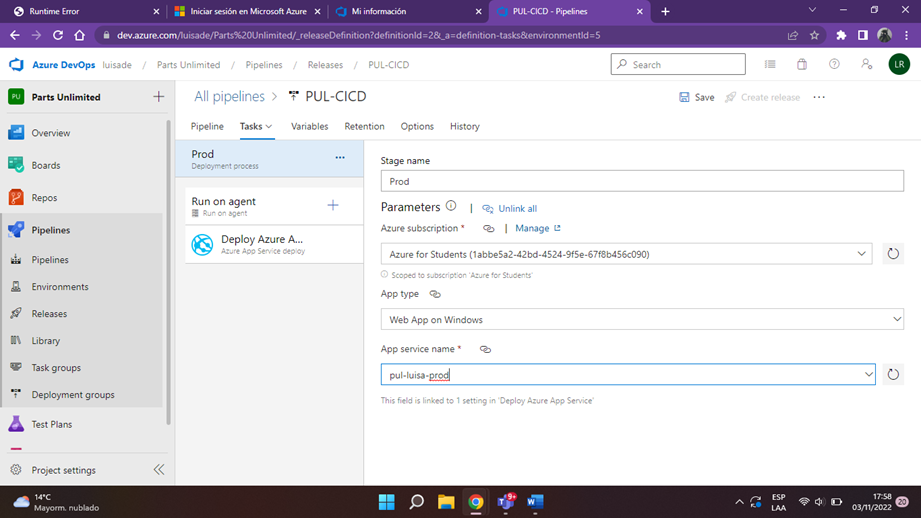Screen dimensions: 921x518
Task: Open the luisade organization breadcrumb
Action: click(117, 65)
